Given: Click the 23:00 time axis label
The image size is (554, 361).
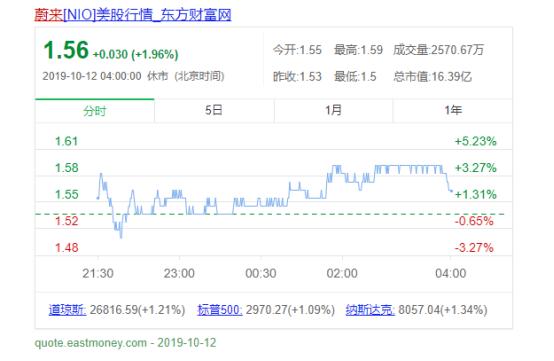Looking at the screenshot, I should pos(179,273).
